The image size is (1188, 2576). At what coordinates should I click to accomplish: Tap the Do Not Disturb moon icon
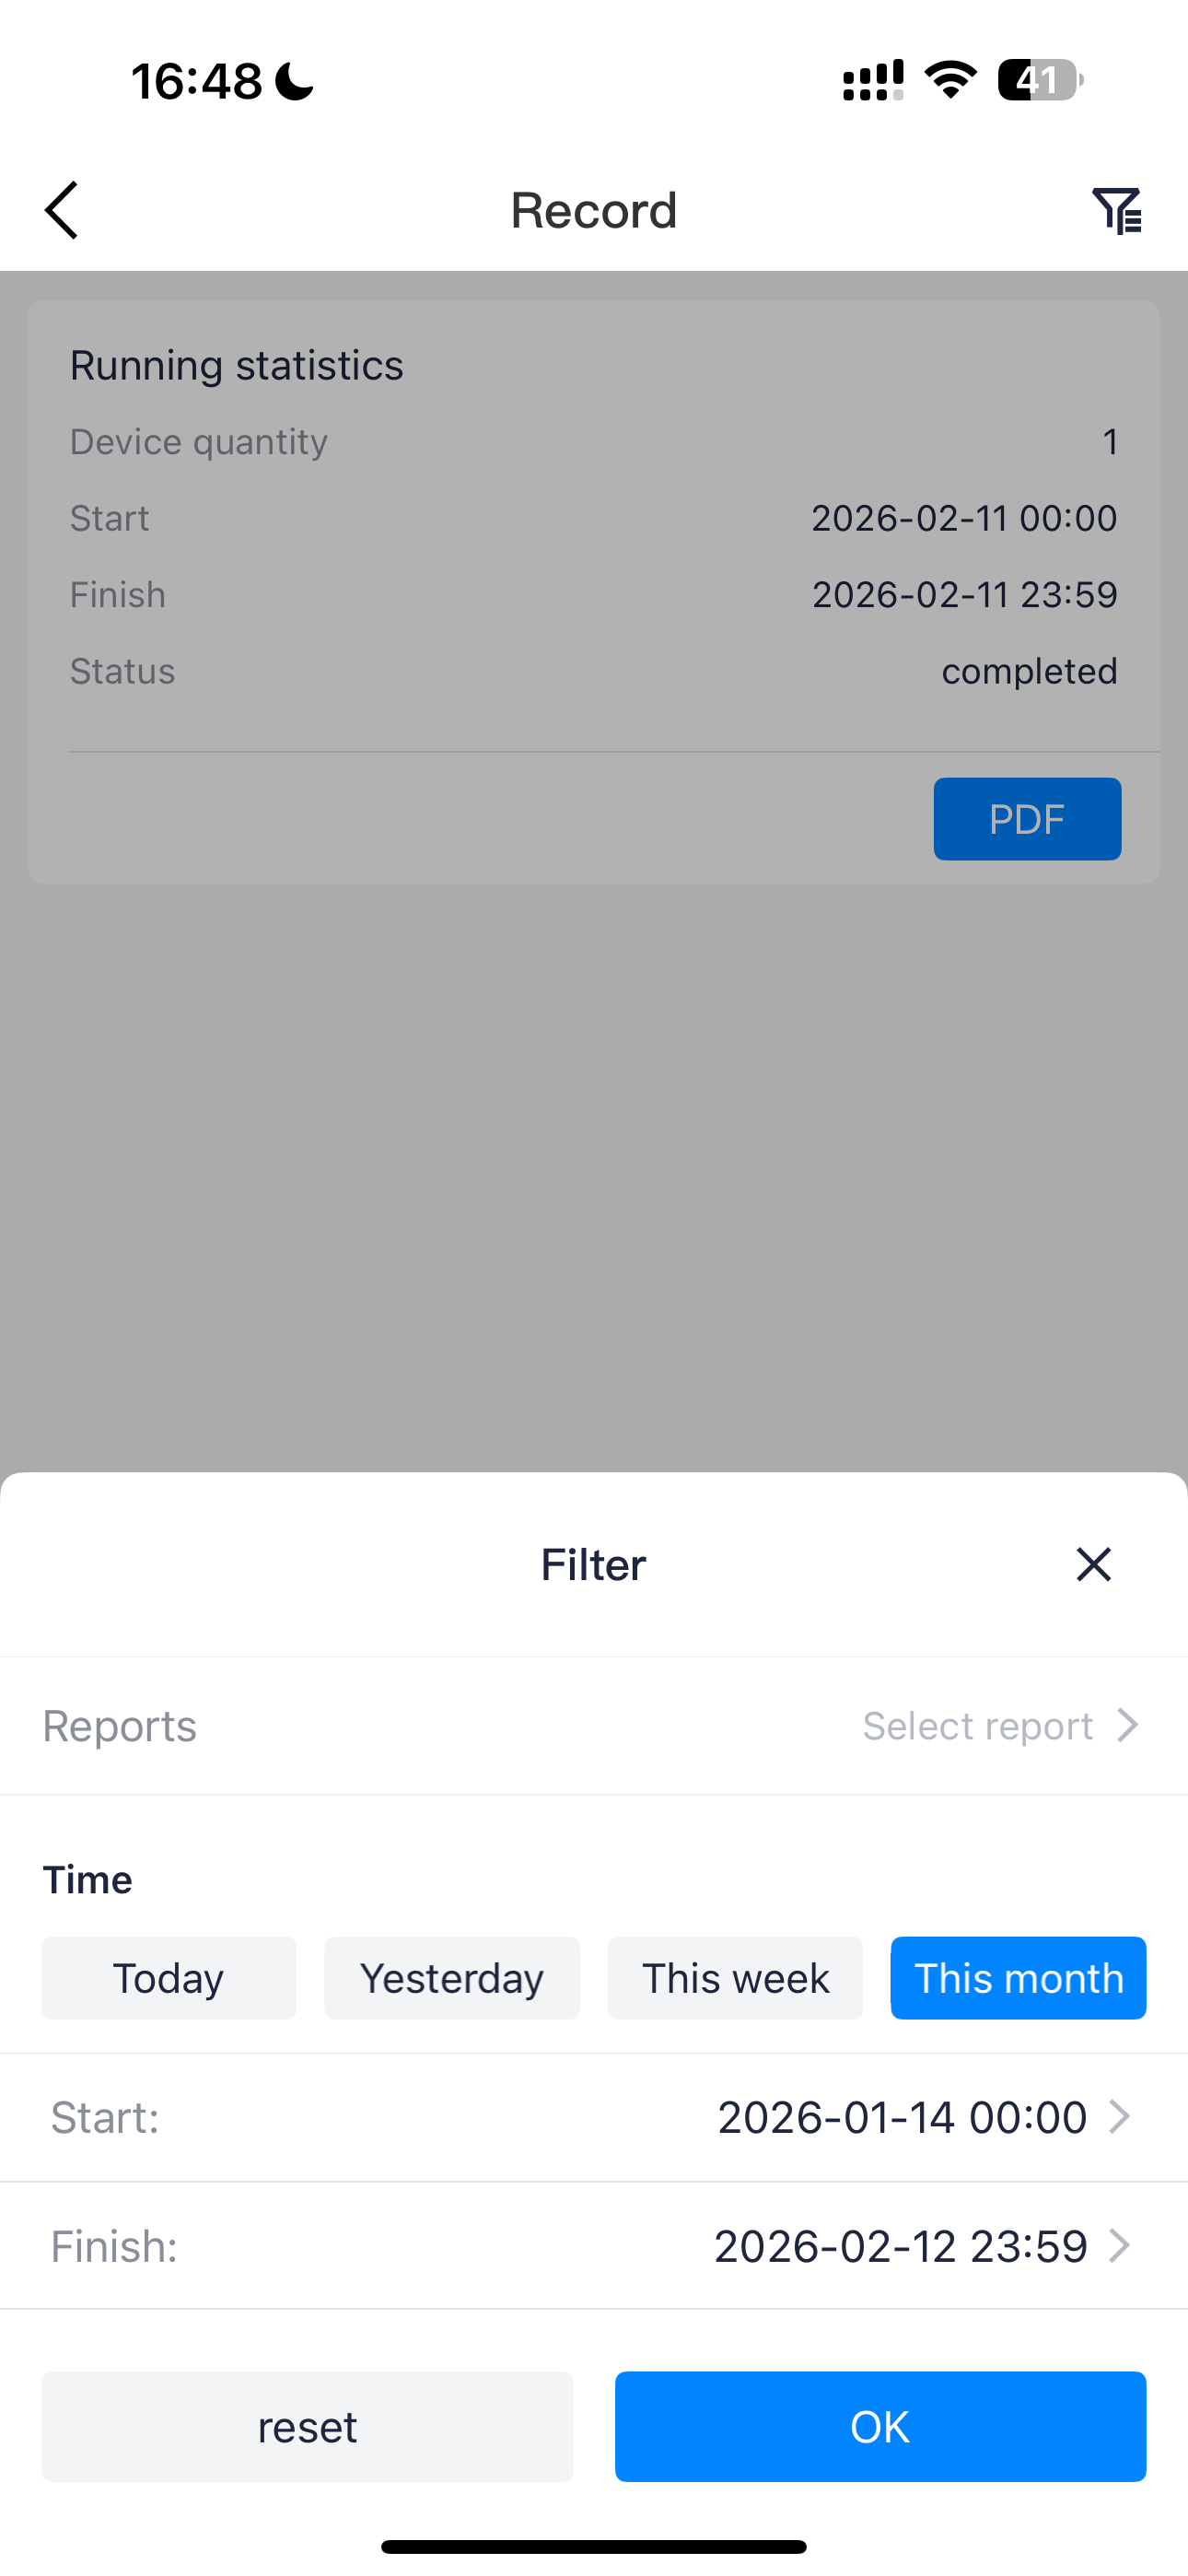pyautogui.click(x=295, y=81)
